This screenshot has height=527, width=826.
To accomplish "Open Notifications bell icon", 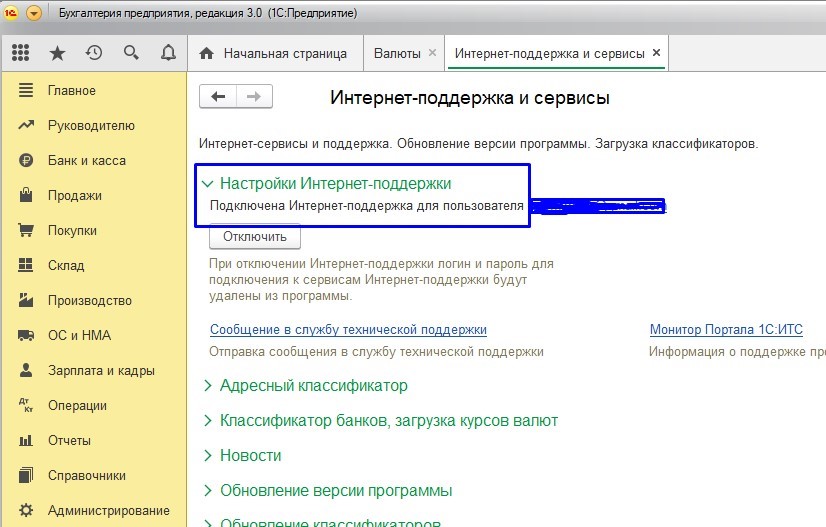I will tap(168, 53).
